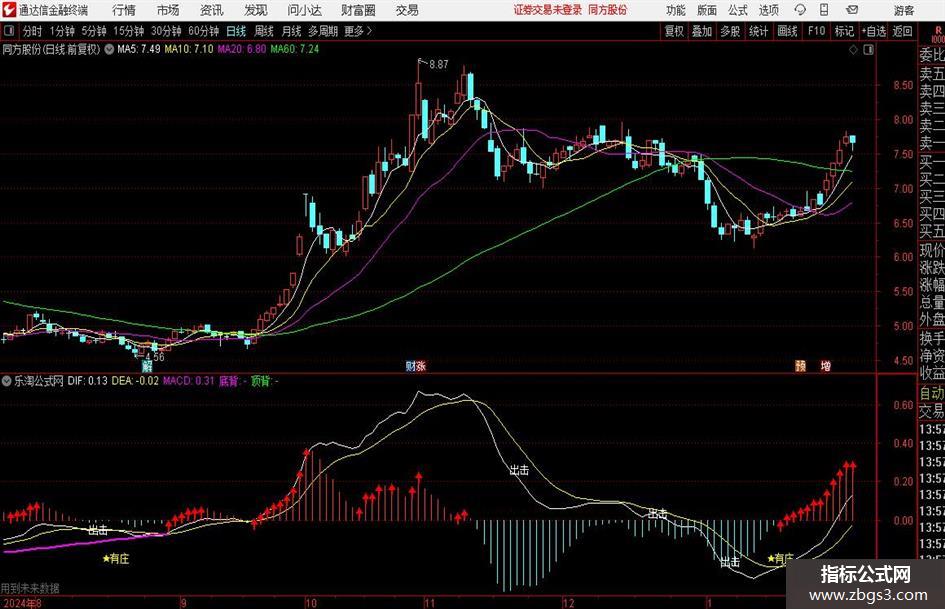Expand 更多 period options

[359, 31]
